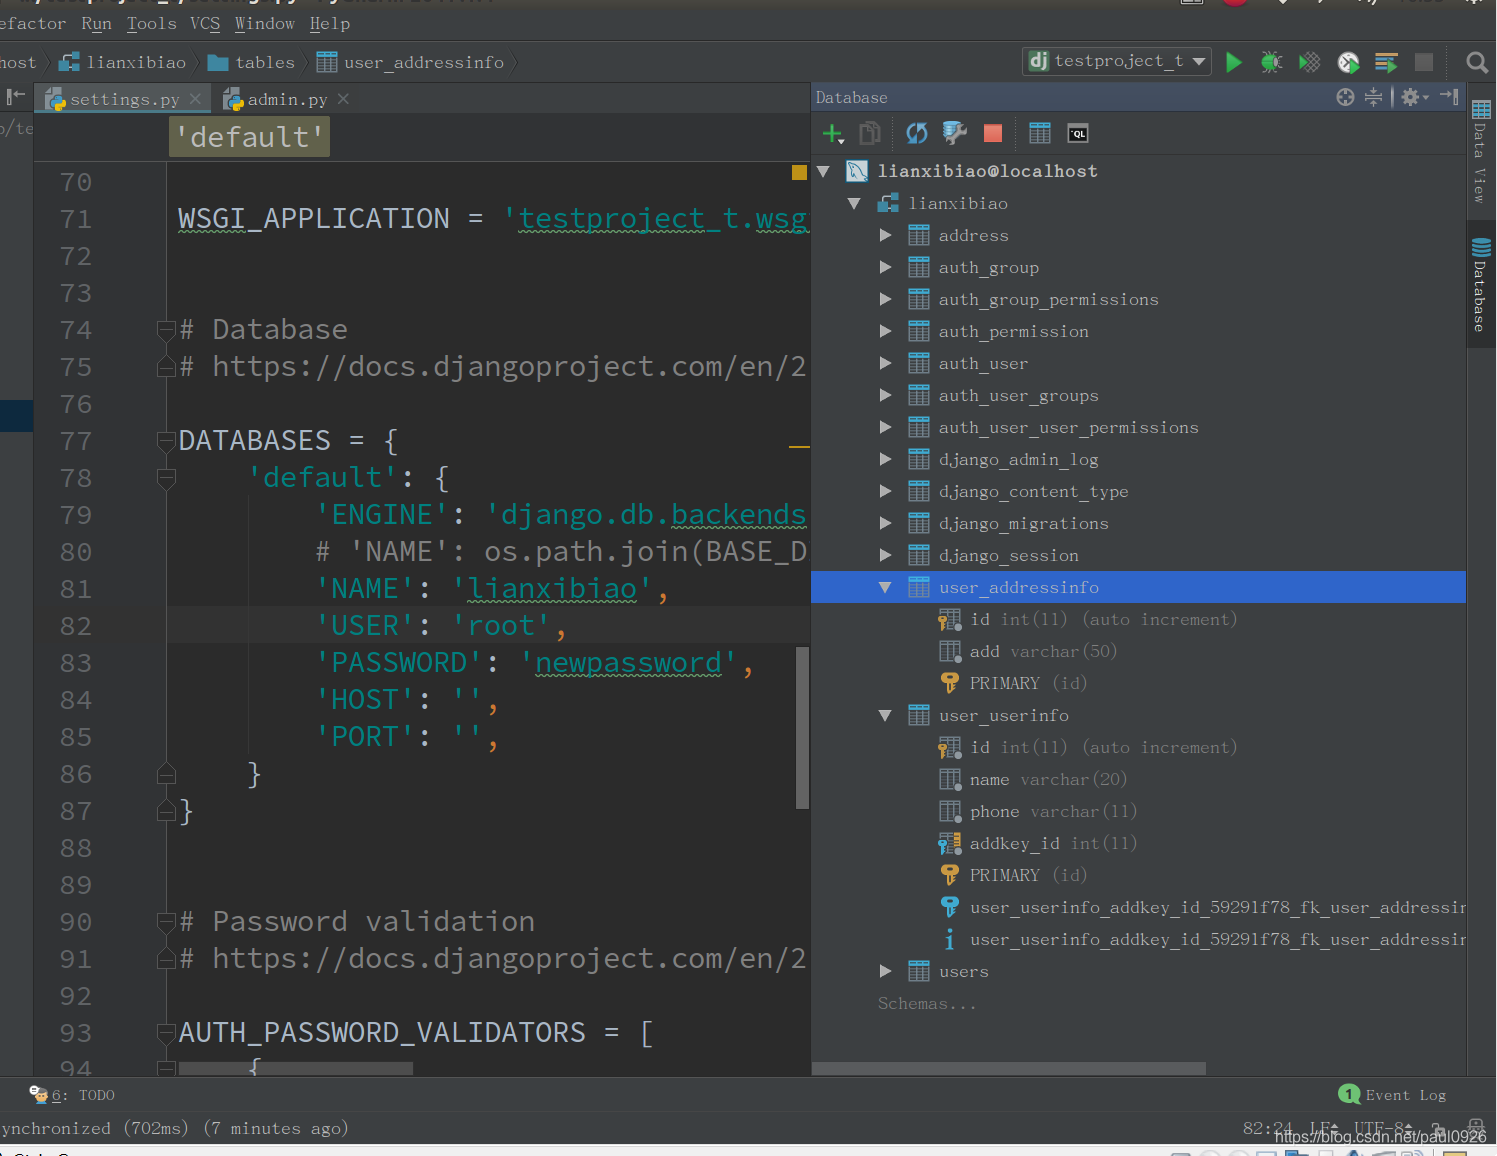Open run configuration dropdown testproject_t
The height and width of the screenshot is (1156, 1497).
(x=1117, y=61)
